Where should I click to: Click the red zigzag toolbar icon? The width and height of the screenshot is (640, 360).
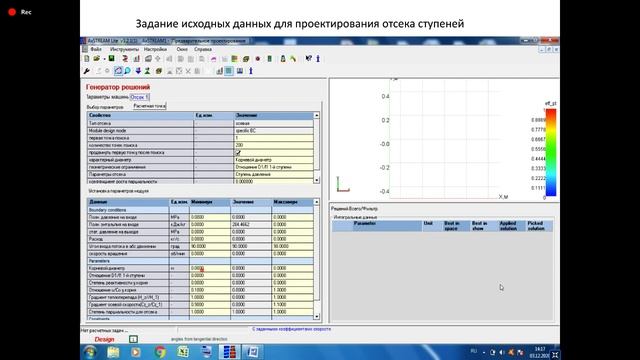(x=125, y=59)
